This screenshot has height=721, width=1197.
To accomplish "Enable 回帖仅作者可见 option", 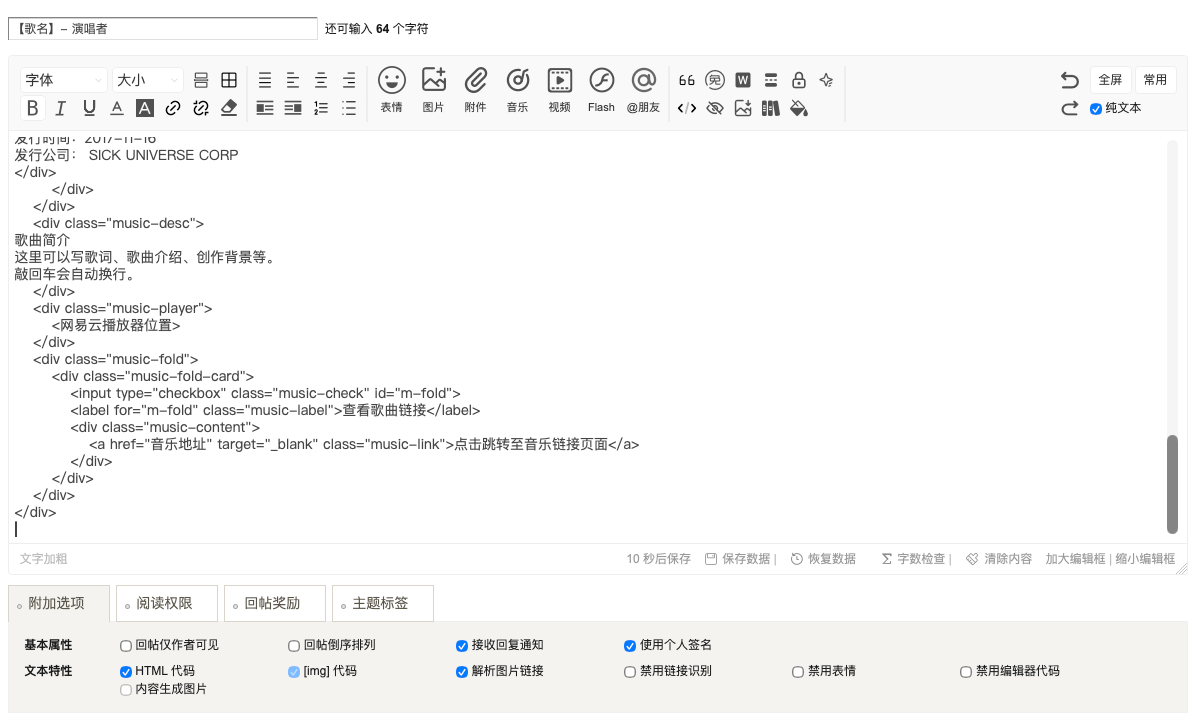I will click(126, 646).
